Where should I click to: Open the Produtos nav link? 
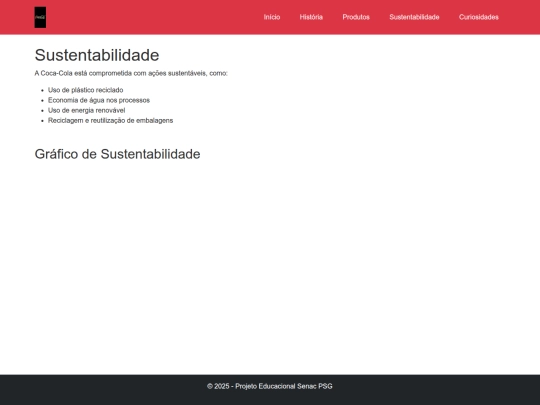[x=356, y=17]
